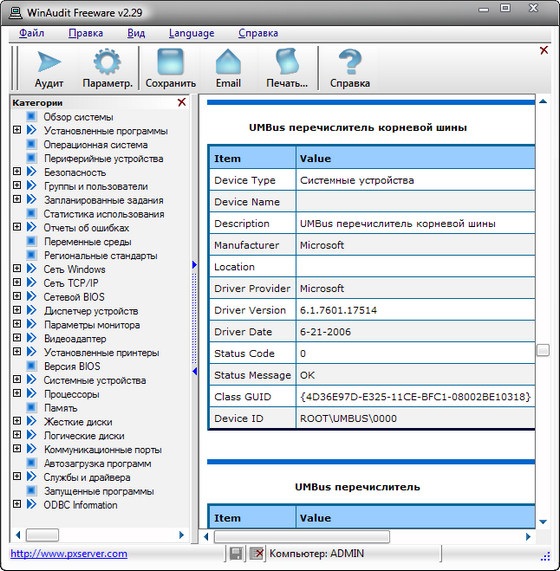This screenshot has height=571, width=560.
Task: Expand the Диспетчер устройств tree node
Action: (x=17, y=310)
